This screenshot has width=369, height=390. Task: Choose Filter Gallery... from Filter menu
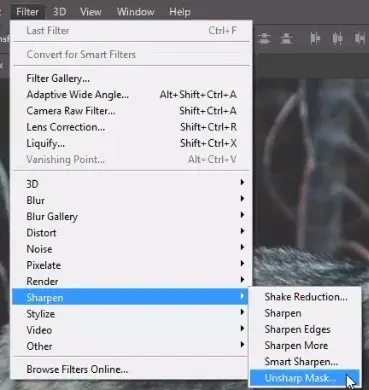[131, 79]
